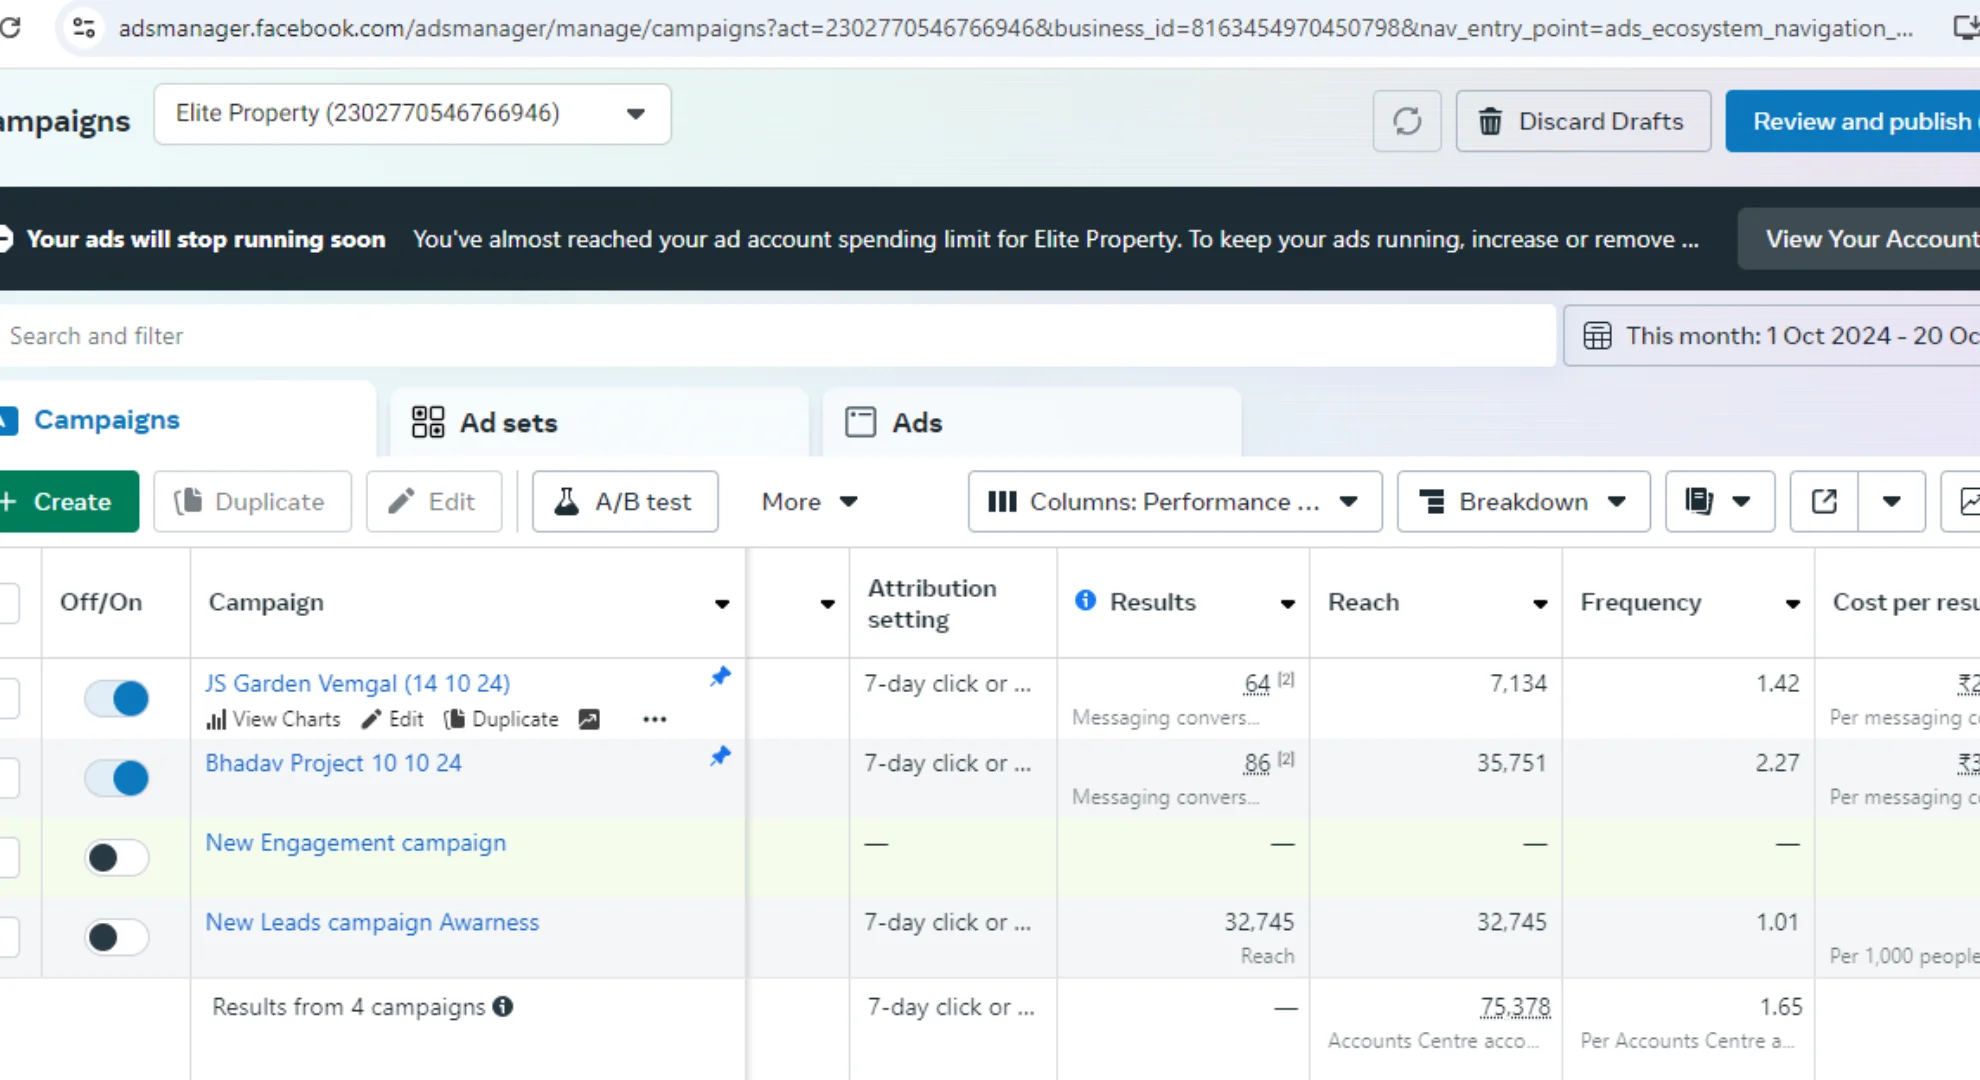Image resolution: width=1980 pixels, height=1080 pixels.
Task: Open Reach column dropdown arrow
Action: [x=1540, y=603]
